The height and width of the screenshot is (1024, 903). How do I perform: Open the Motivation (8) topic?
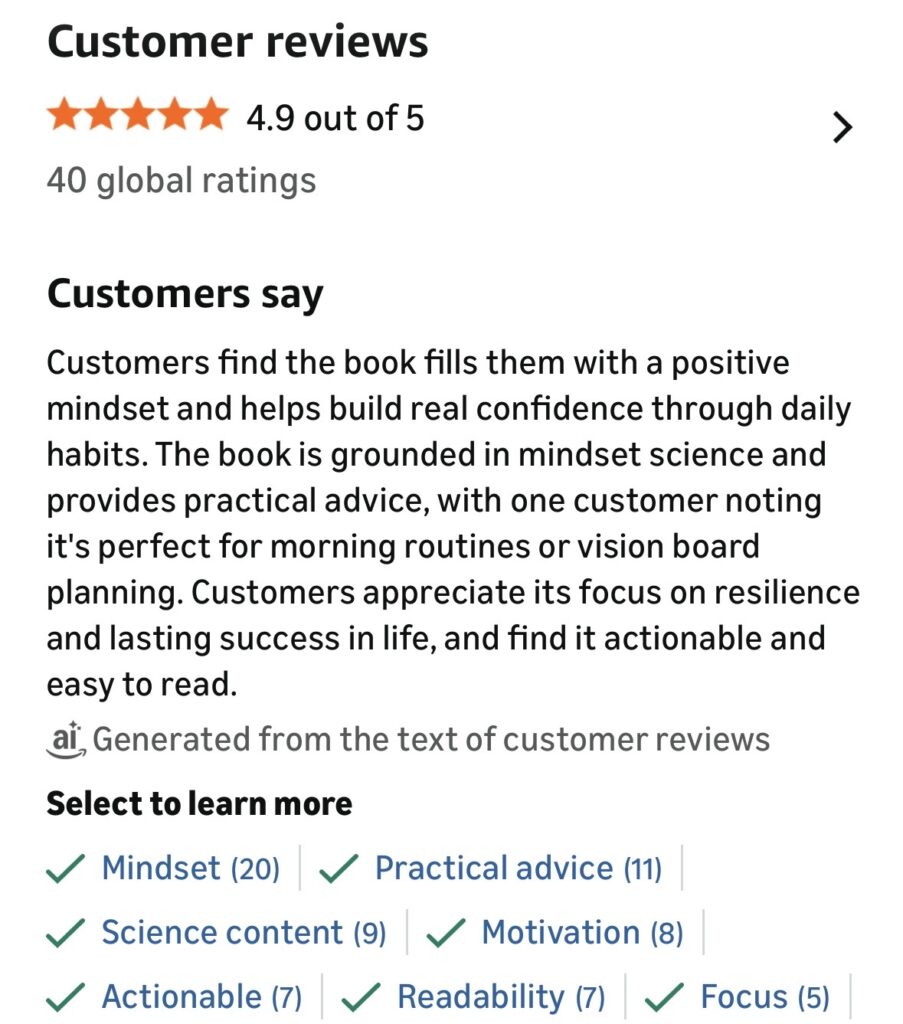582,933
